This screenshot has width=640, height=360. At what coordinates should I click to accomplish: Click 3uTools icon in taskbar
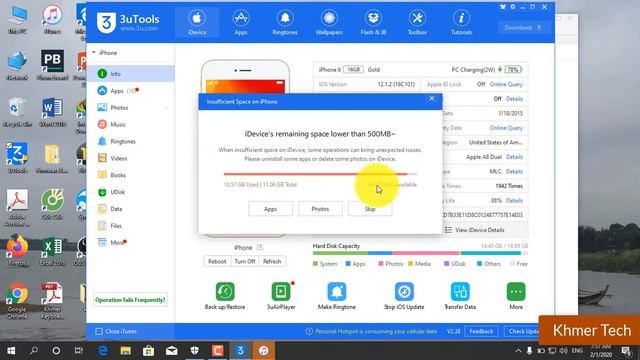pyautogui.click(x=240, y=351)
